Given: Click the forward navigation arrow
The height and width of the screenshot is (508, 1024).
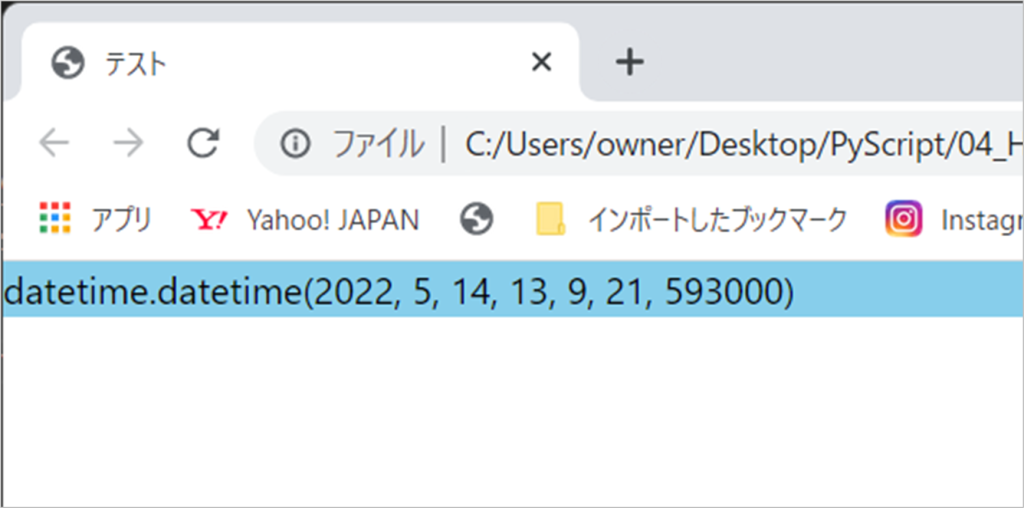Looking at the screenshot, I should point(128,144).
